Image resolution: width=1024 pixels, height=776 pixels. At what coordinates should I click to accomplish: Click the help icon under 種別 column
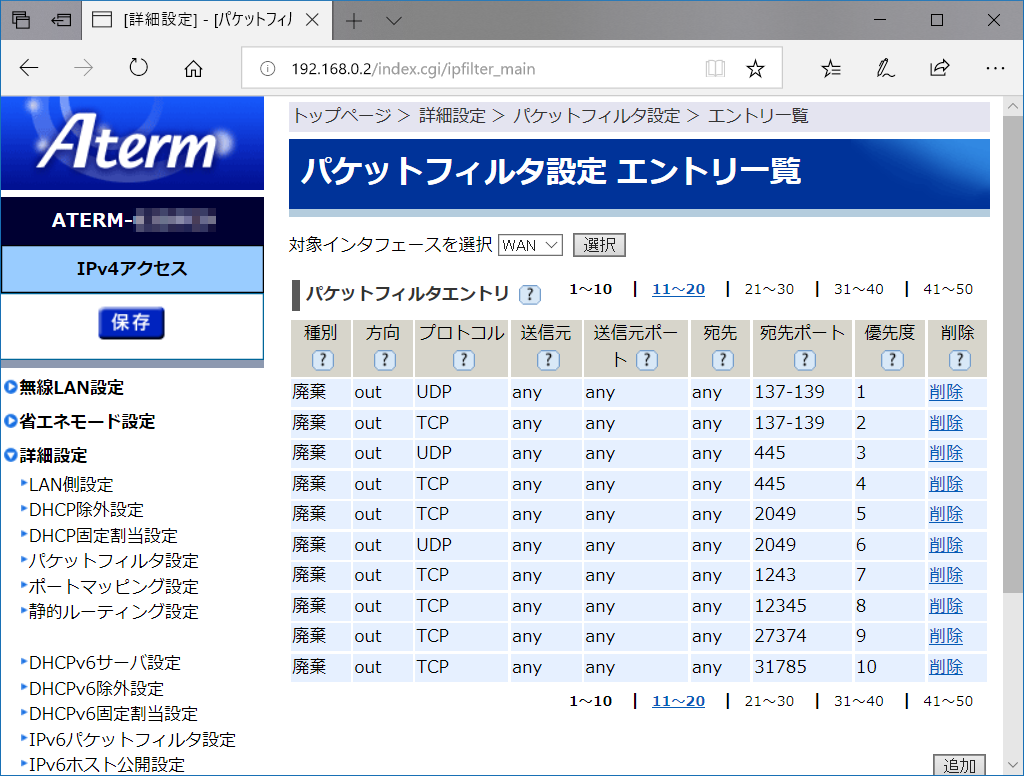pos(323,360)
